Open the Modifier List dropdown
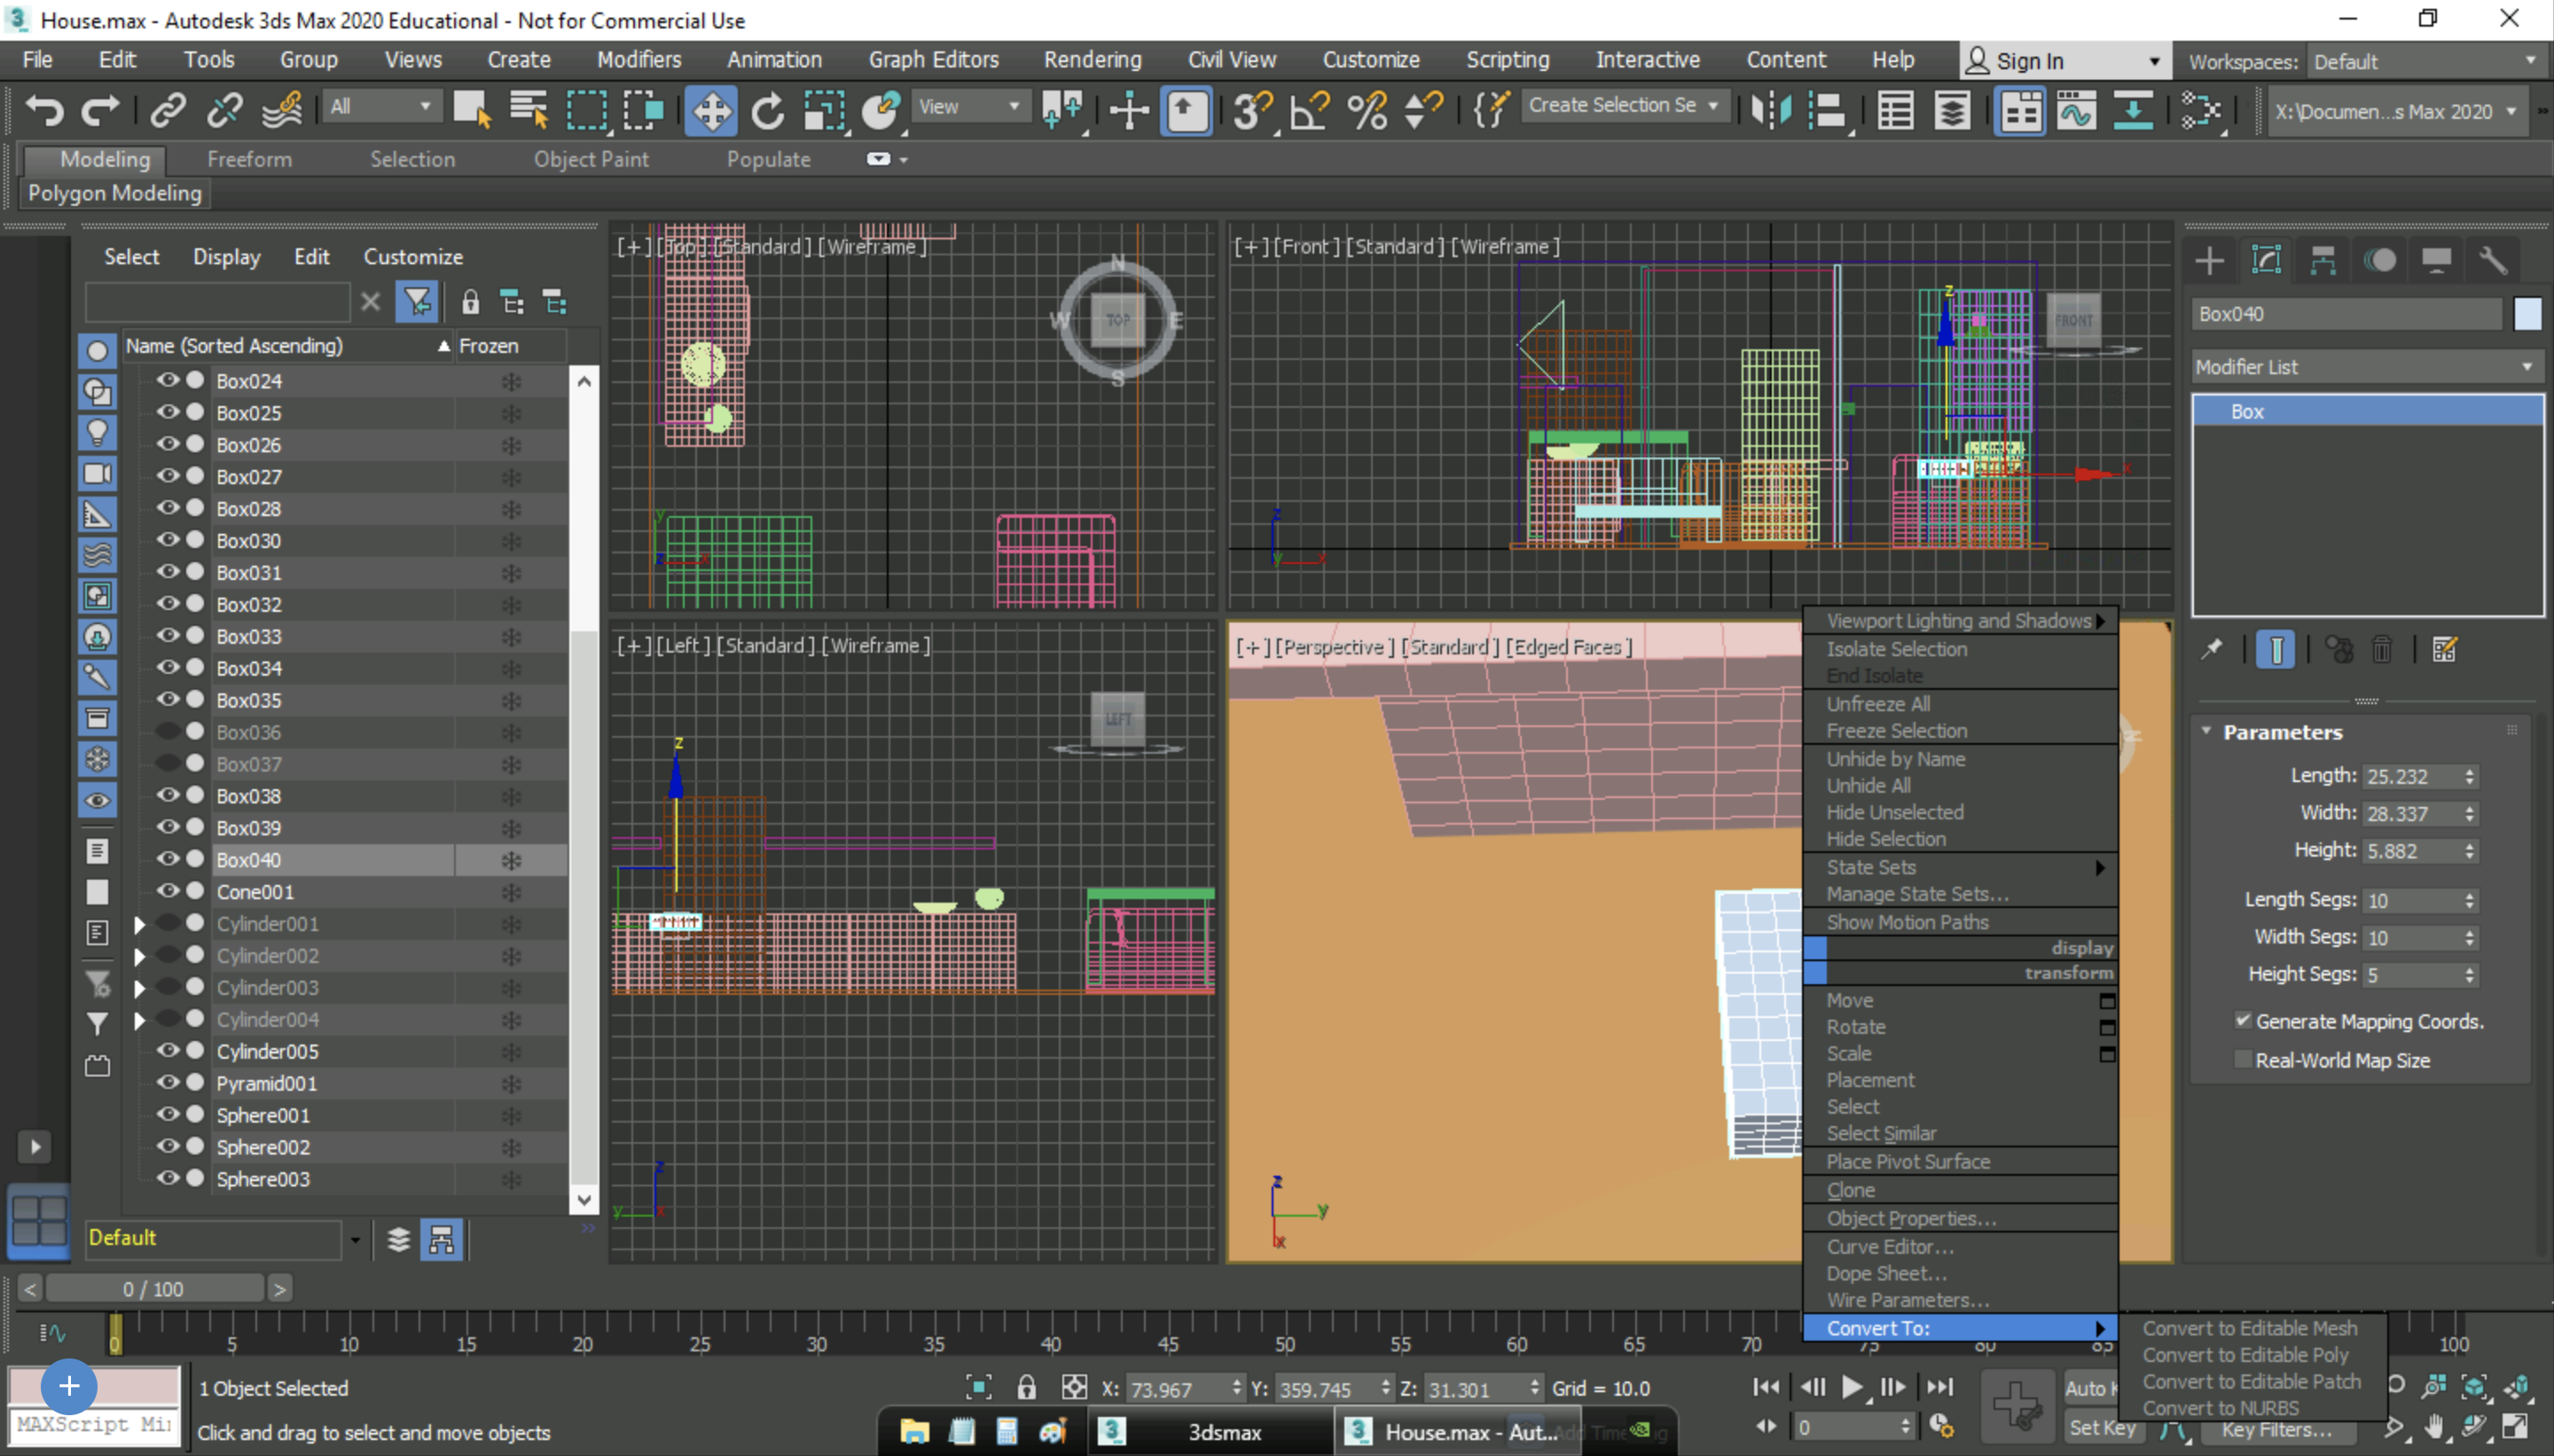This screenshot has height=1456, width=2554. click(x=2366, y=367)
